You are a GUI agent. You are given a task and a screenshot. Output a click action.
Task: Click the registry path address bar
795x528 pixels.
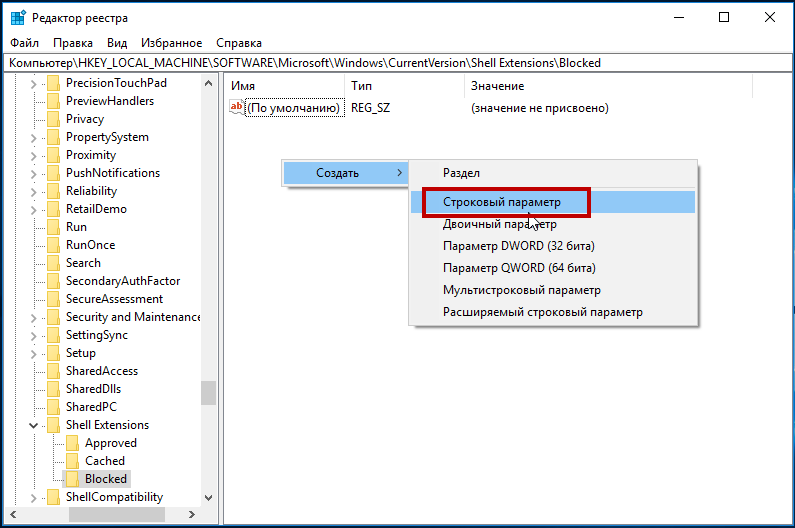(x=398, y=63)
